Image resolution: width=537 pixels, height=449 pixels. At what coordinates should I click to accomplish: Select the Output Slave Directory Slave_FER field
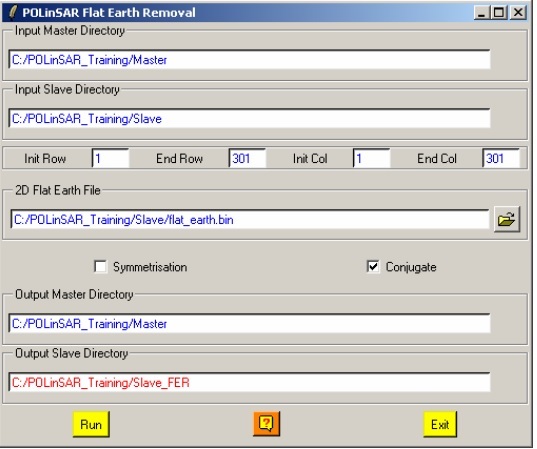tap(250, 383)
